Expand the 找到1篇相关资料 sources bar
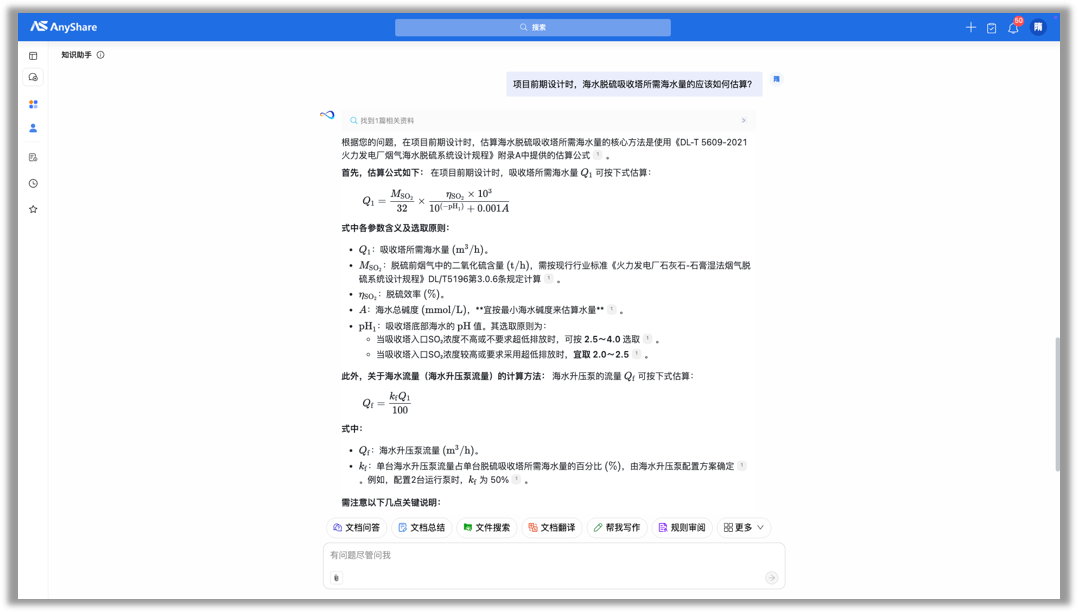 [x=547, y=120]
